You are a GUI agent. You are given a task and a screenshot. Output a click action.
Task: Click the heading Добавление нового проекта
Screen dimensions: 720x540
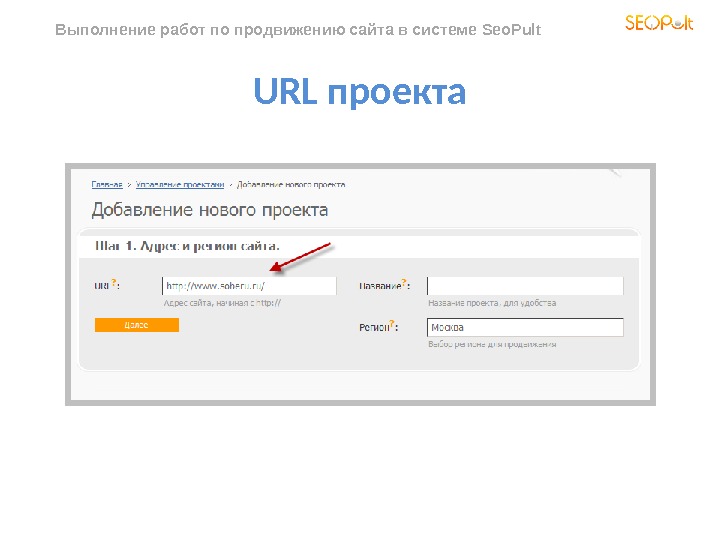[x=210, y=210]
